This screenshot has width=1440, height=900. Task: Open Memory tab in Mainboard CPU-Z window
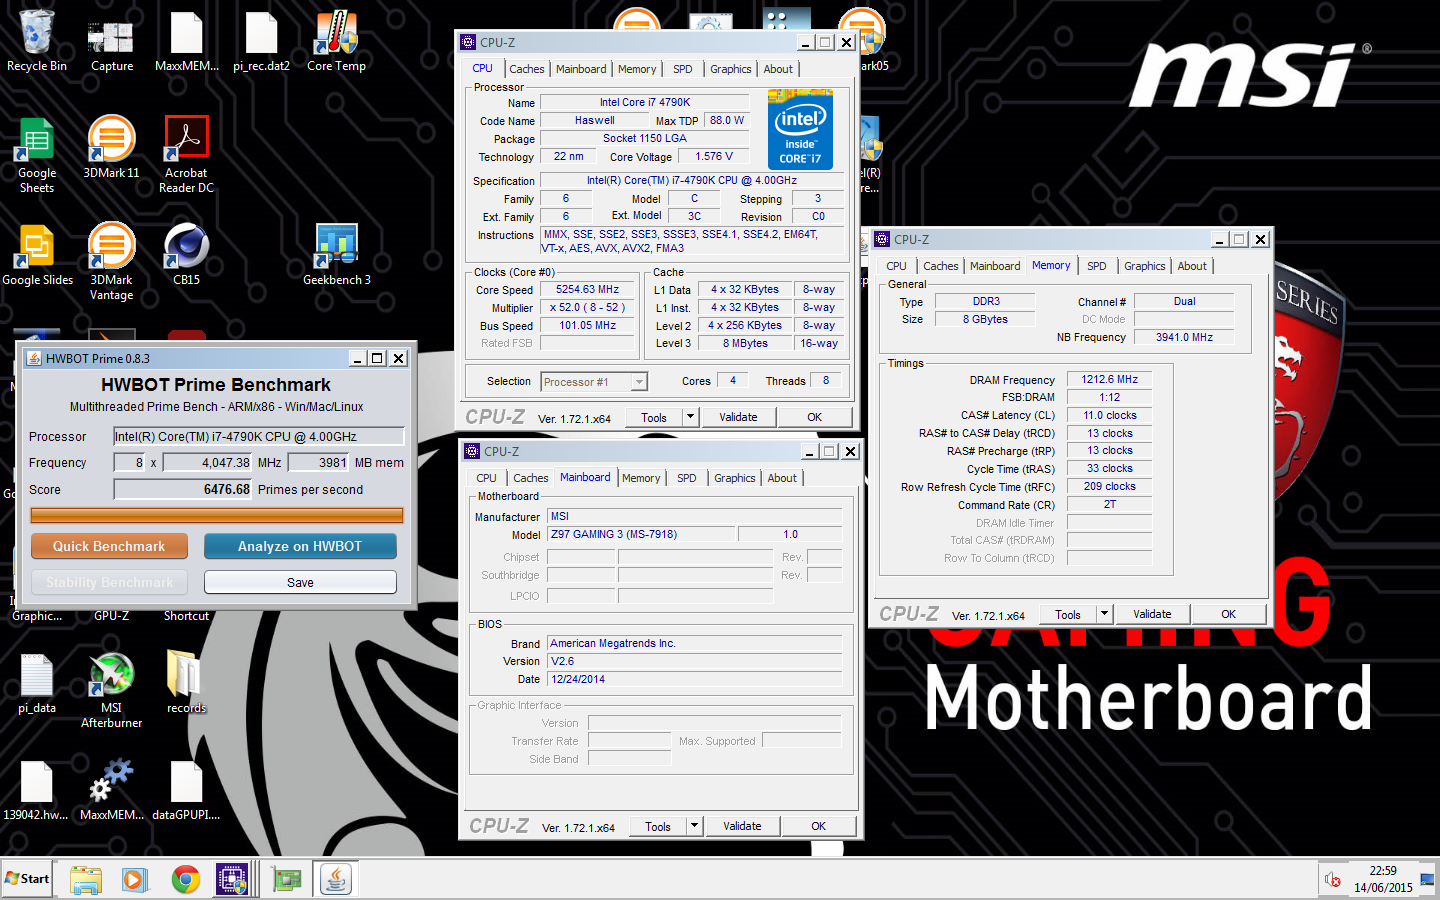click(x=641, y=478)
